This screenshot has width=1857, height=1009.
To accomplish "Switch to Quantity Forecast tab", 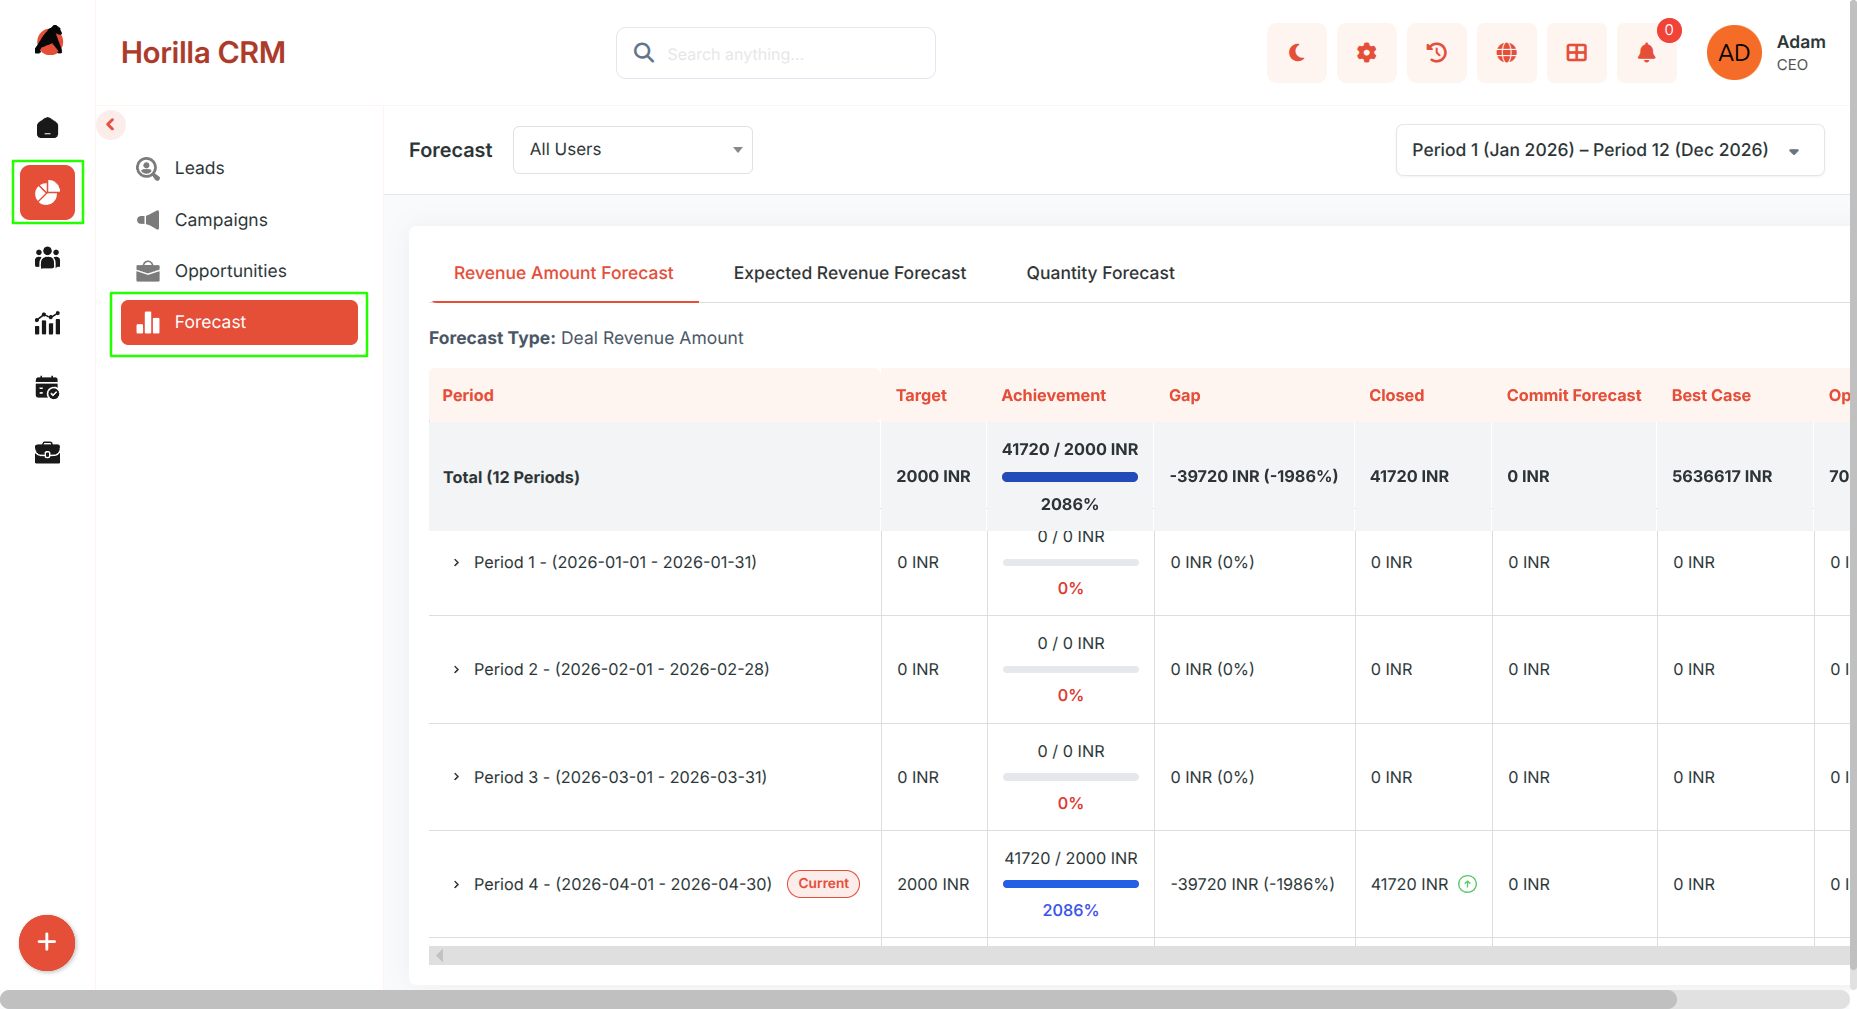I will [1100, 273].
